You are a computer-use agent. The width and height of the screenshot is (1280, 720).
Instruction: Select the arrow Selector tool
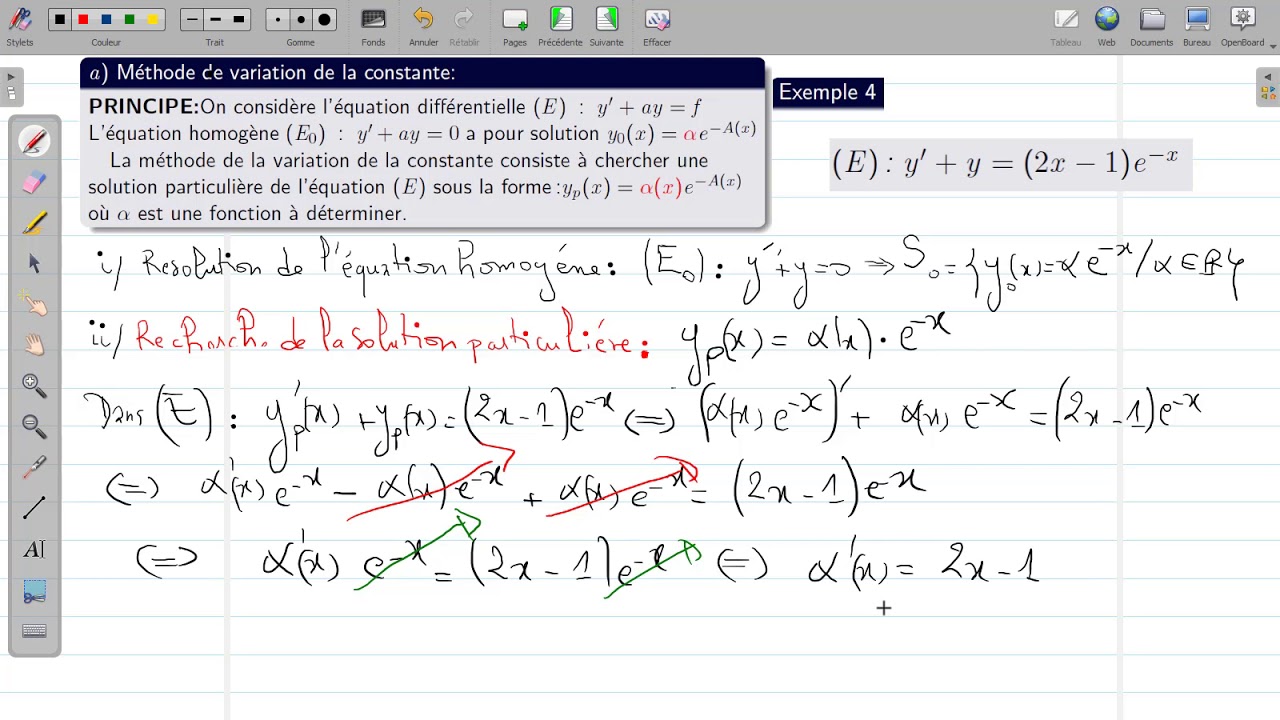click(34, 263)
